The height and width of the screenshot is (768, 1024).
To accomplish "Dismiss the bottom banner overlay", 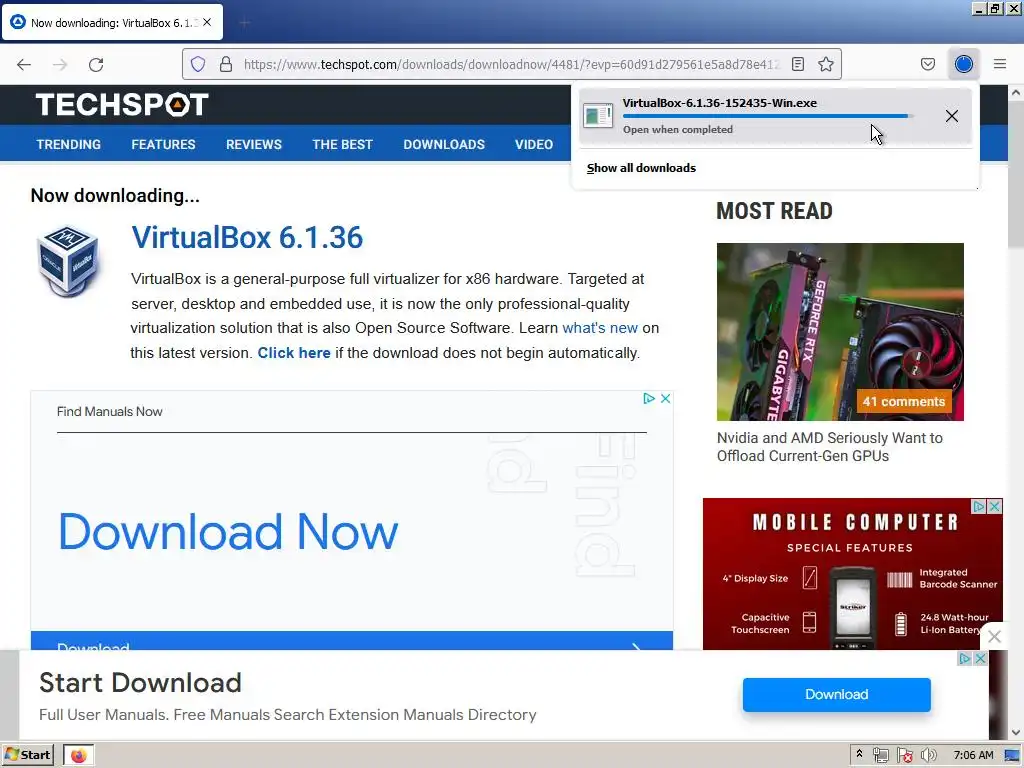I will (994, 636).
